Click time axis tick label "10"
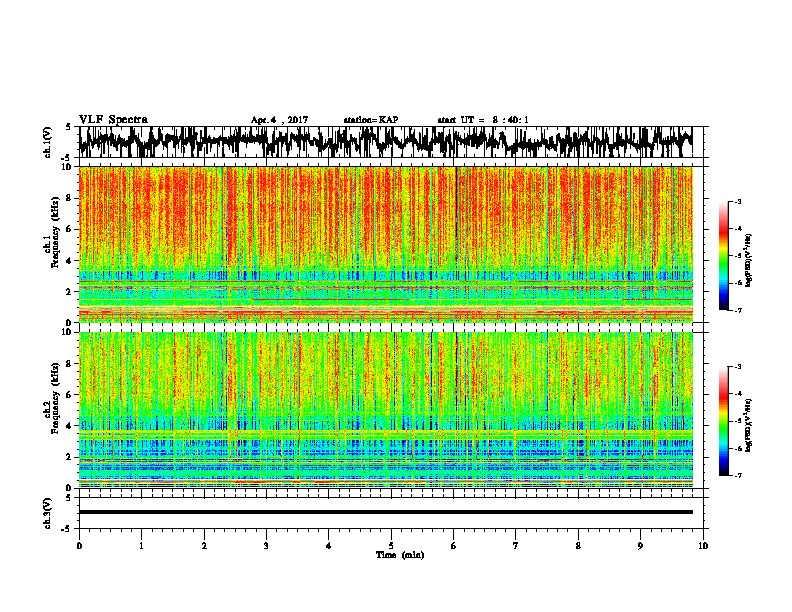The height and width of the screenshot is (612, 792). tap(703, 546)
